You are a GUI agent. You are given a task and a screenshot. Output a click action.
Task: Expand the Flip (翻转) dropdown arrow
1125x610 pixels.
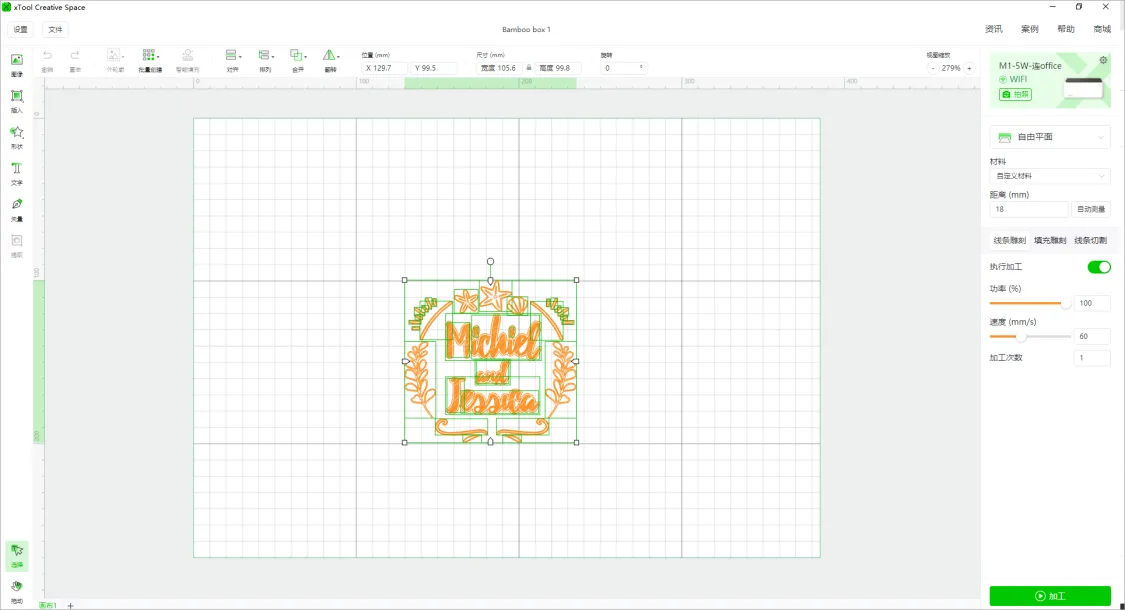[x=338, y=57]
